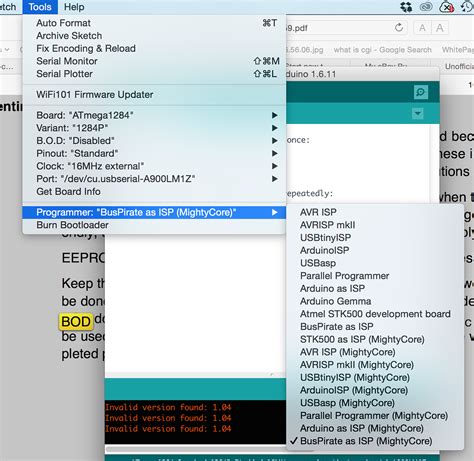Select USBasp programmer
Screen dimensions: 474x461
pyautogui.click(x=375, y=263)
